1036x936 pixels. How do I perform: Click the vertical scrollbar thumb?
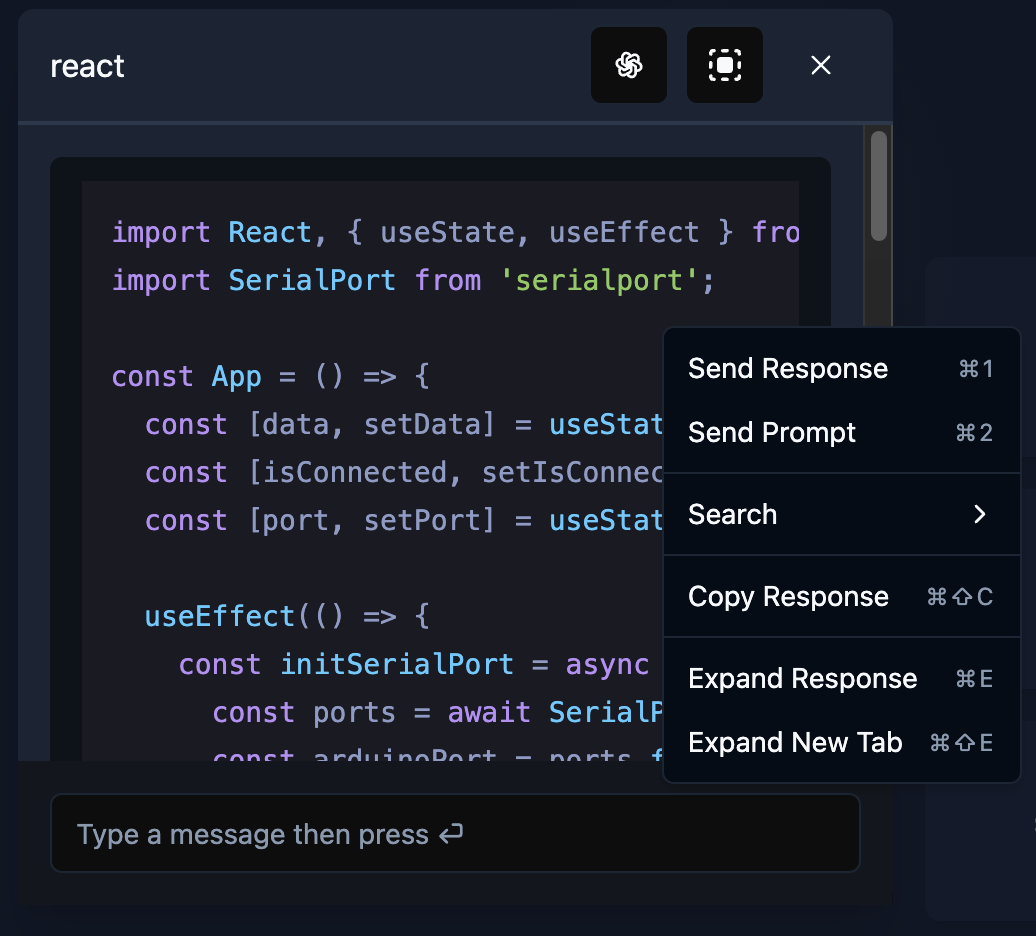point(878,186)
